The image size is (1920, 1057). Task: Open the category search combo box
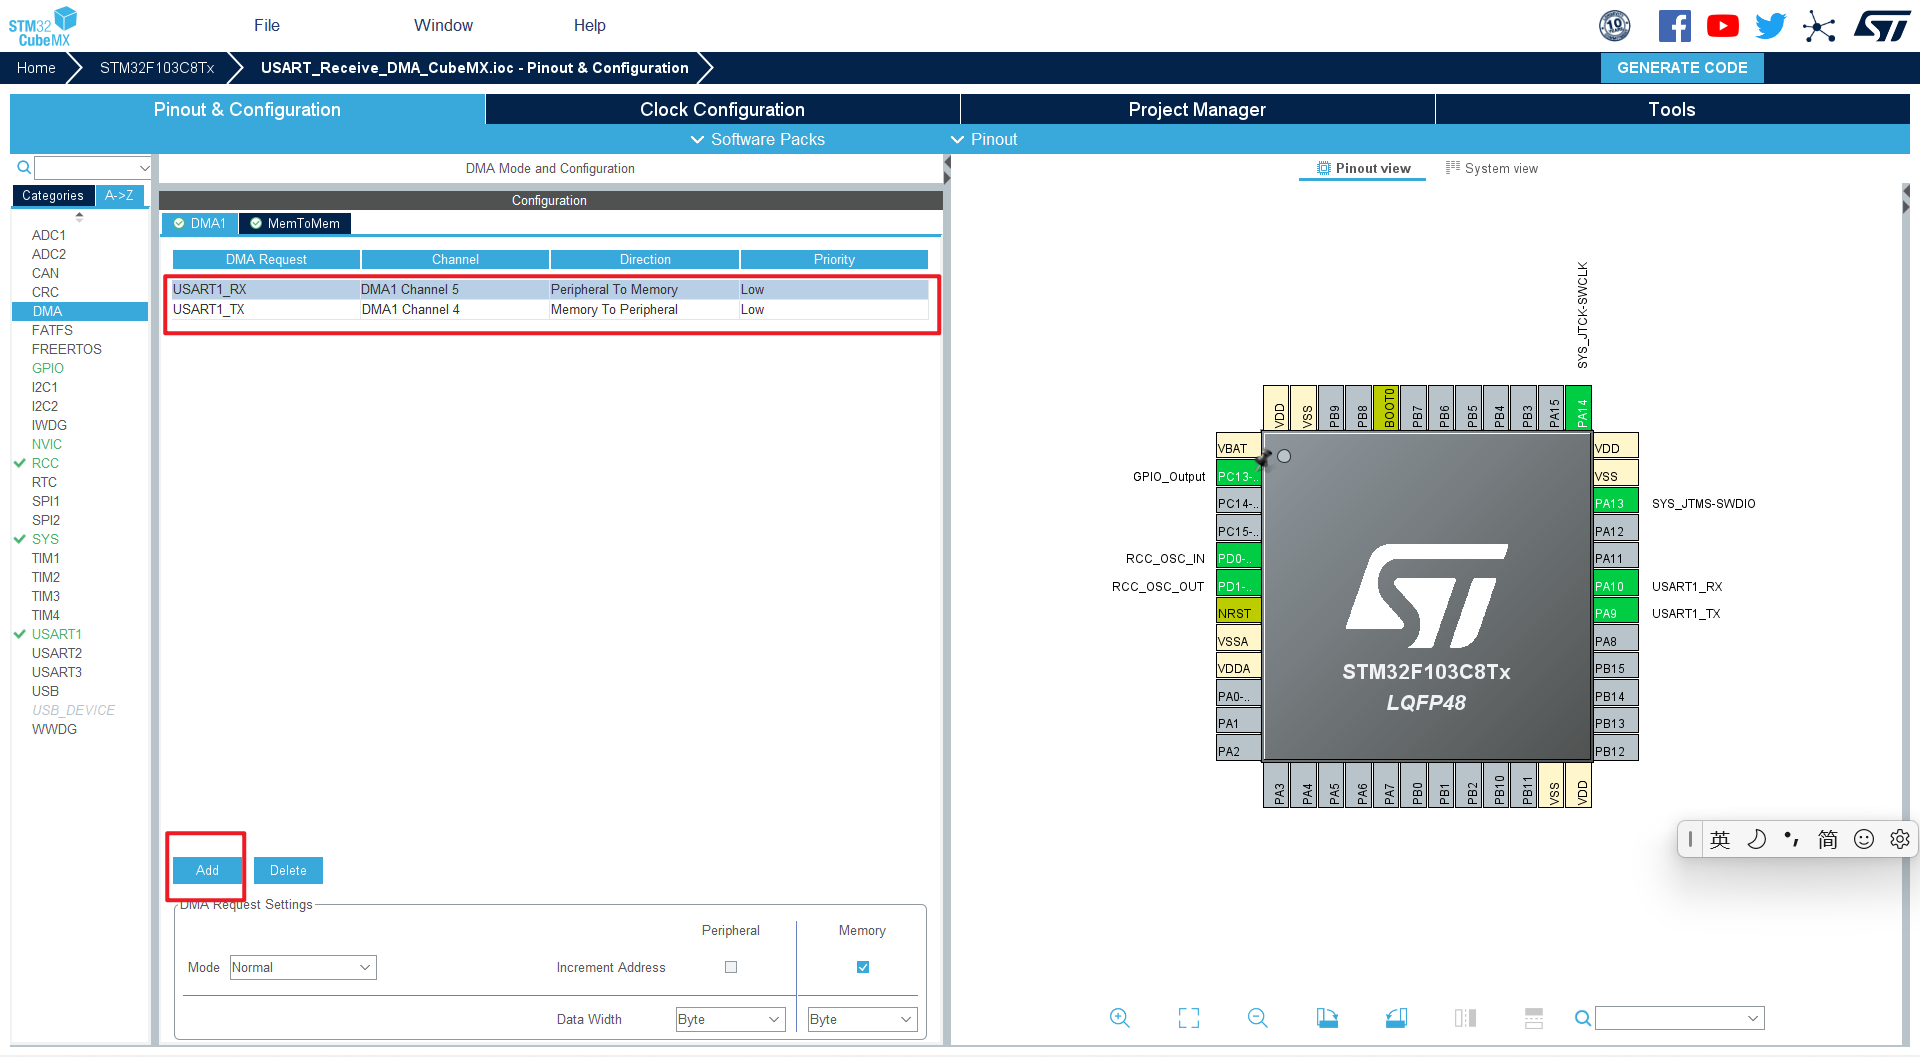click(93, 167)
